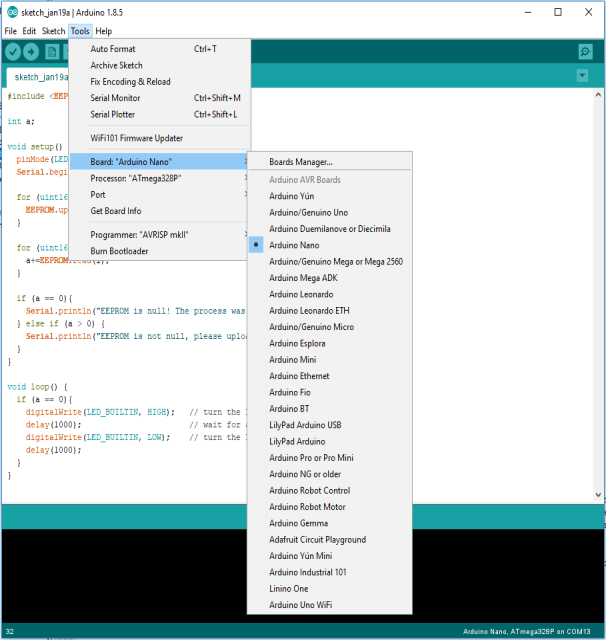Screen dimensions: 606x640
Task: Select Arduino Uno WiFi board
Action: coord(301,605)
